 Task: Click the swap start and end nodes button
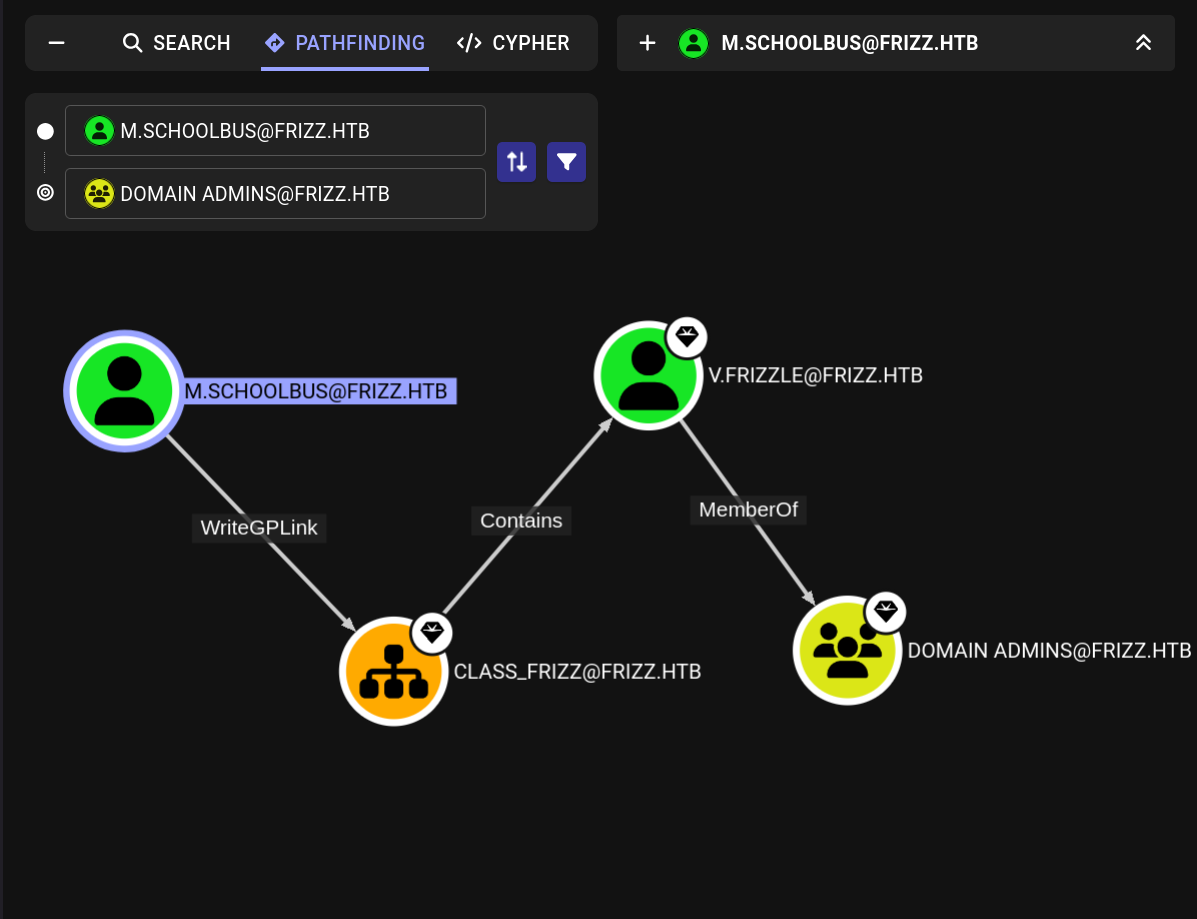point(516,162)
